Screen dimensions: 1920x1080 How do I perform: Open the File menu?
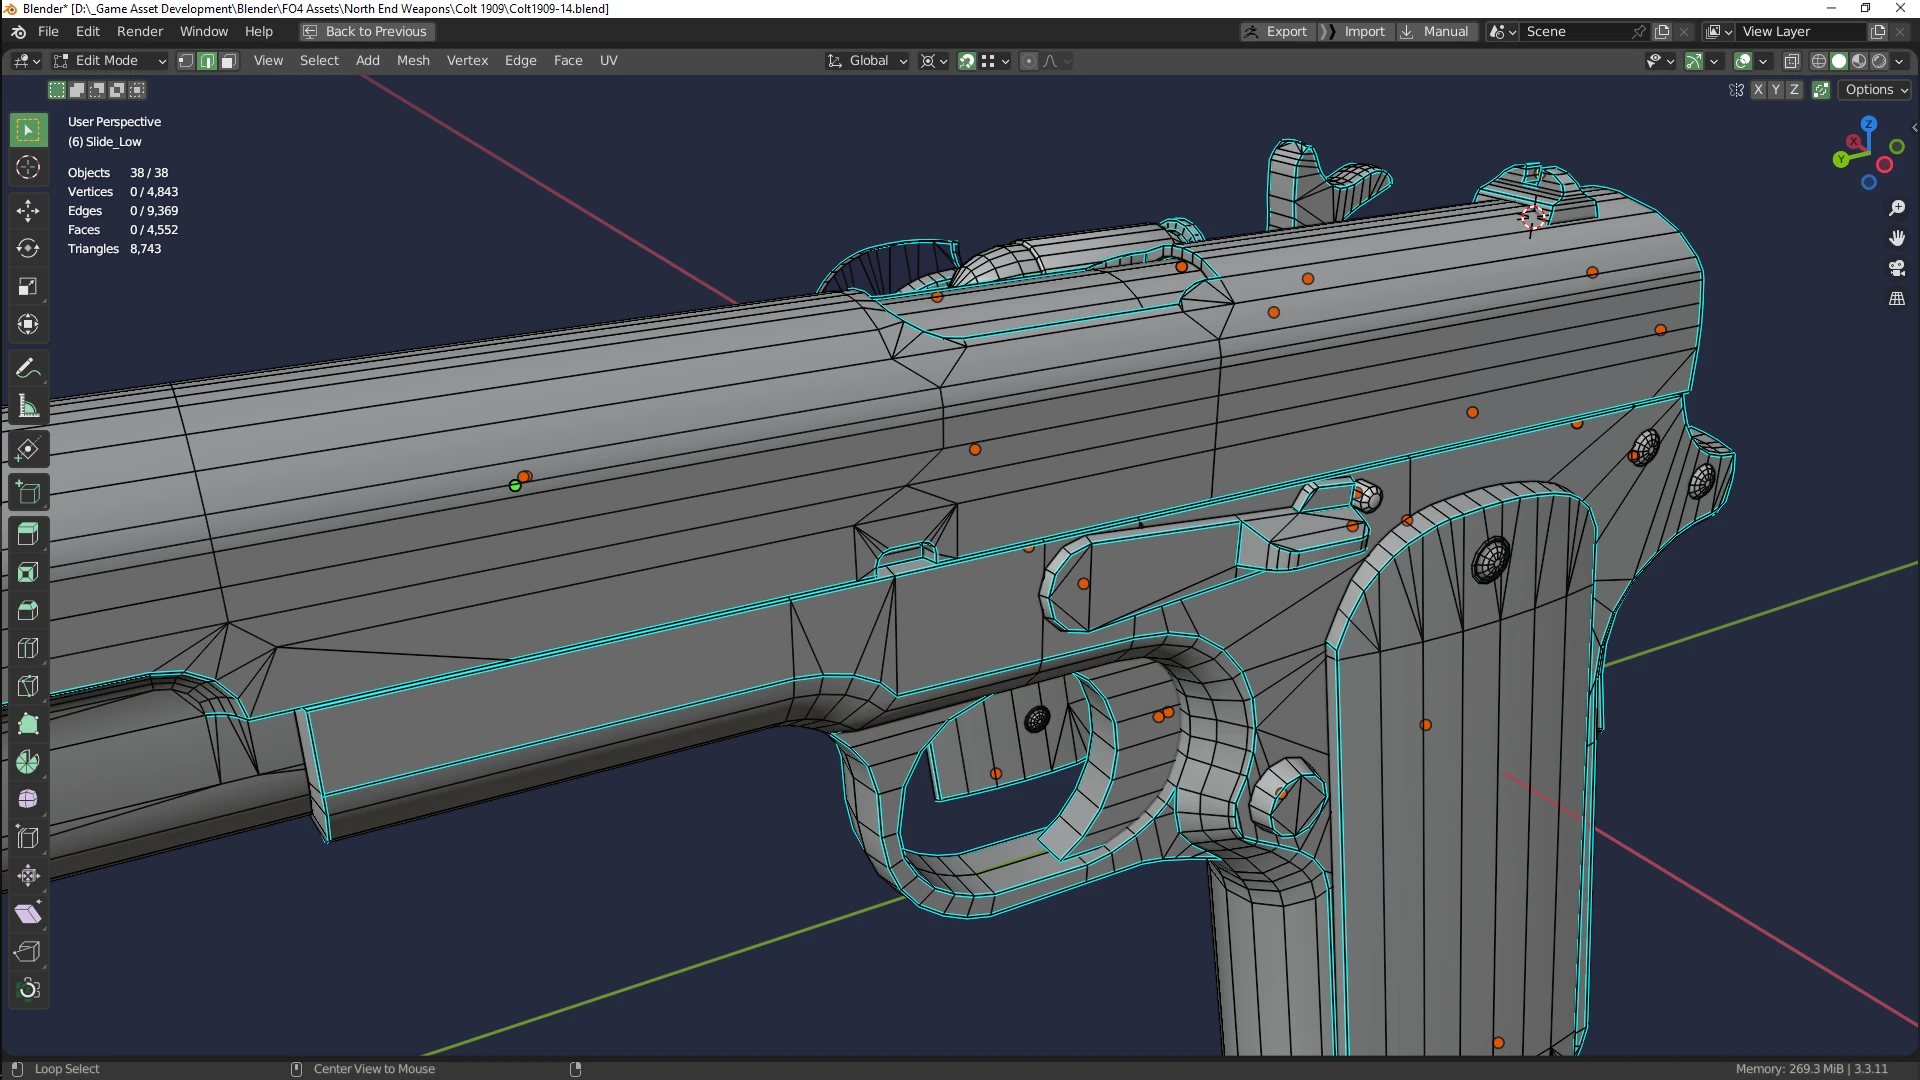pos(48,32)
